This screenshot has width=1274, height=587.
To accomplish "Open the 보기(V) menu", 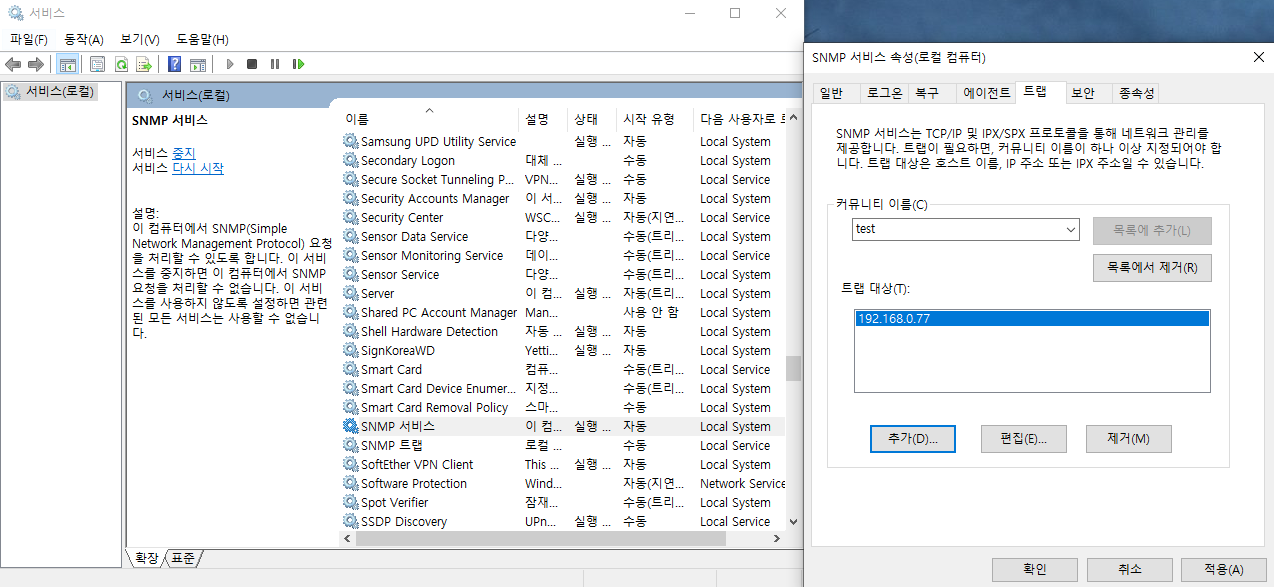I will (x=140, y=39).
